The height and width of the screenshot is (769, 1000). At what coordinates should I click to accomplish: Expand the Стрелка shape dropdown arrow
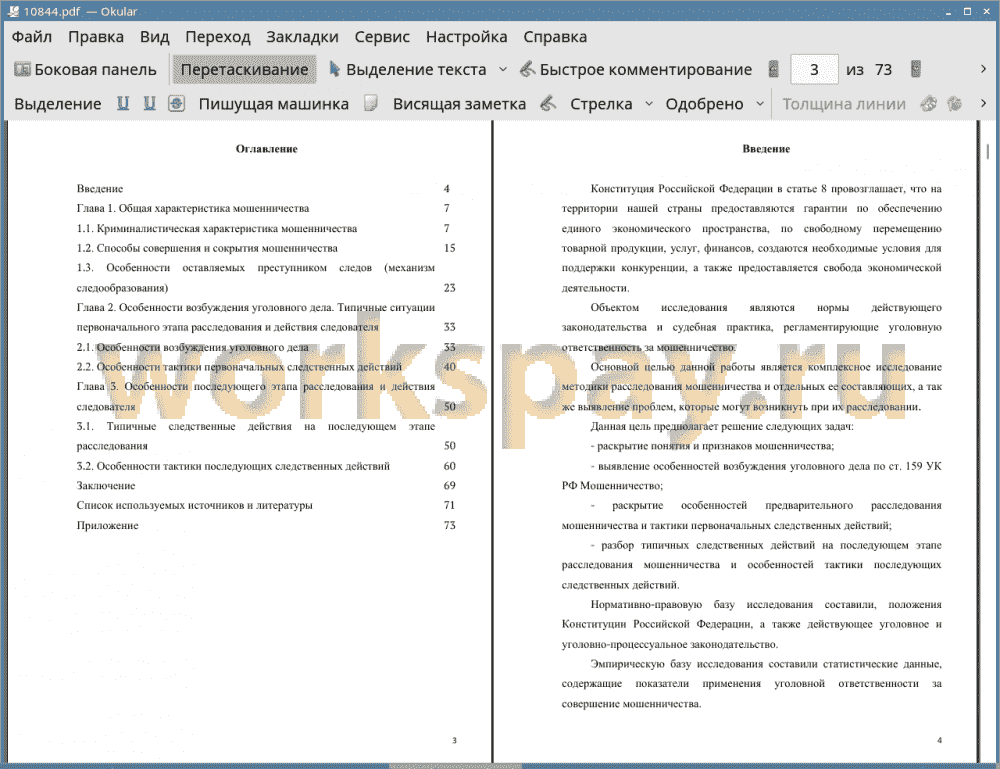[x=649, y=104]
